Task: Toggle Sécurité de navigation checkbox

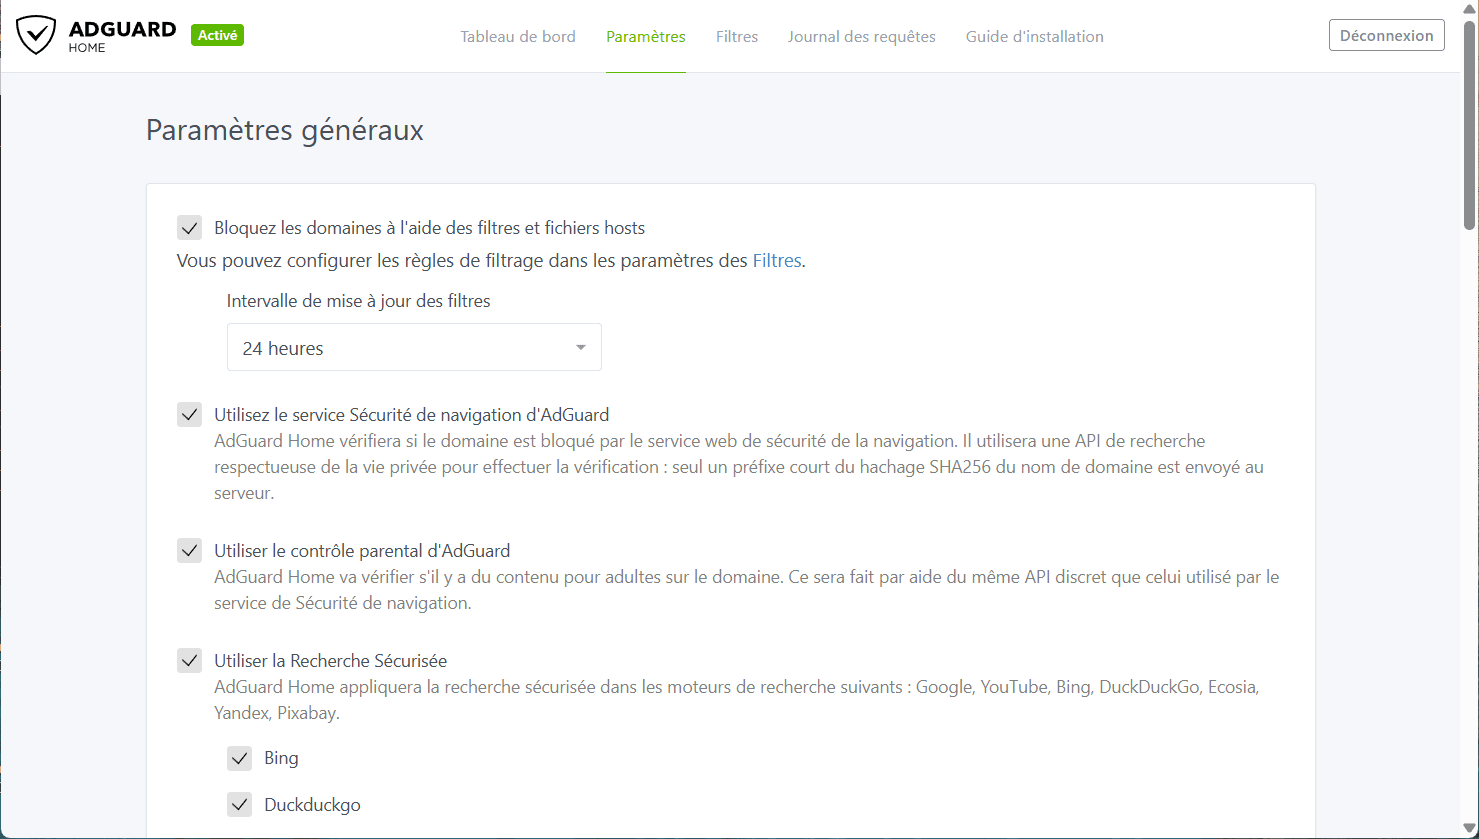Action: pos(190,414)
